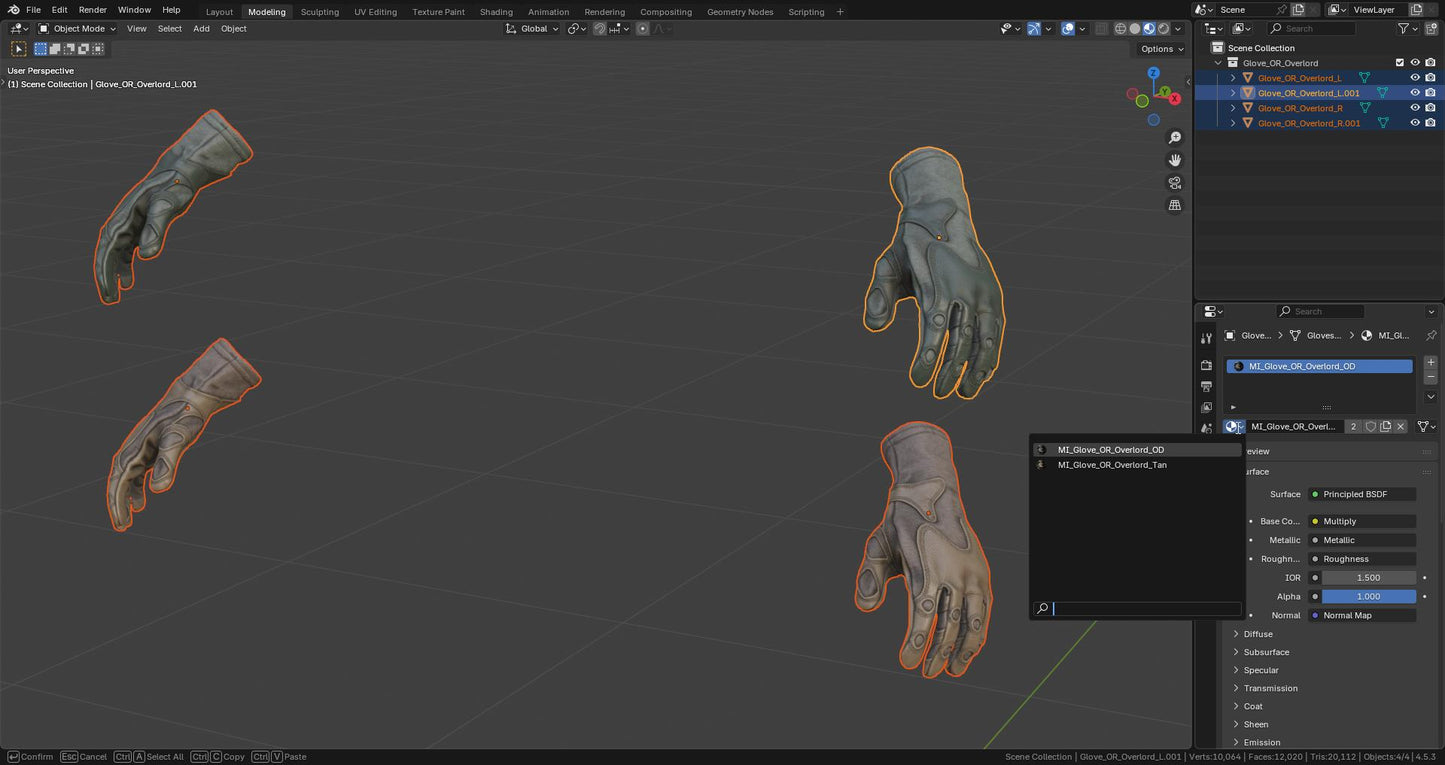Click the Alpha value slider

pos(1368,597)
